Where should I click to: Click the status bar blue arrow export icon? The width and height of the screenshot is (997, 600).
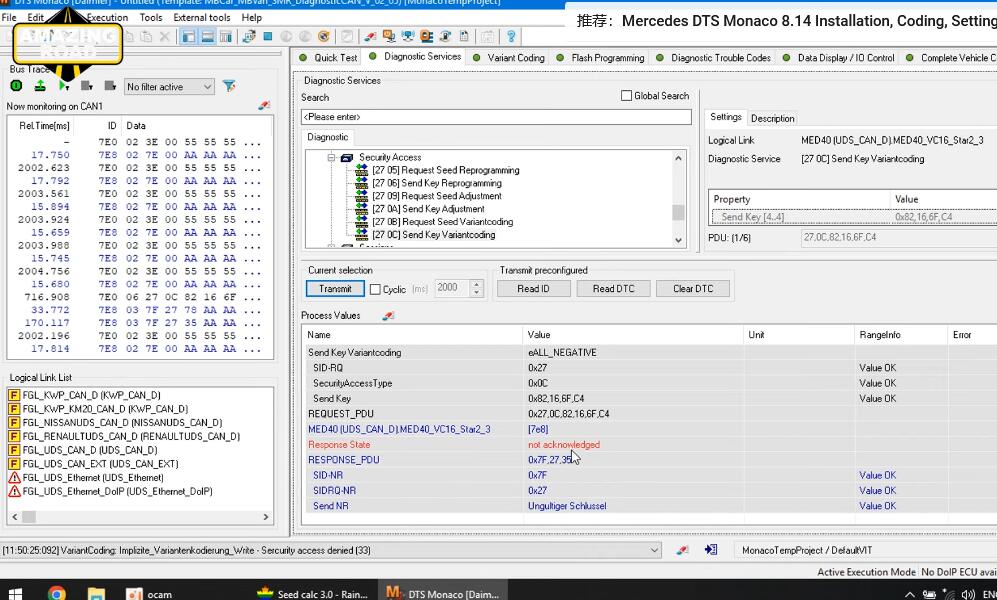click(x=711, y=550)
